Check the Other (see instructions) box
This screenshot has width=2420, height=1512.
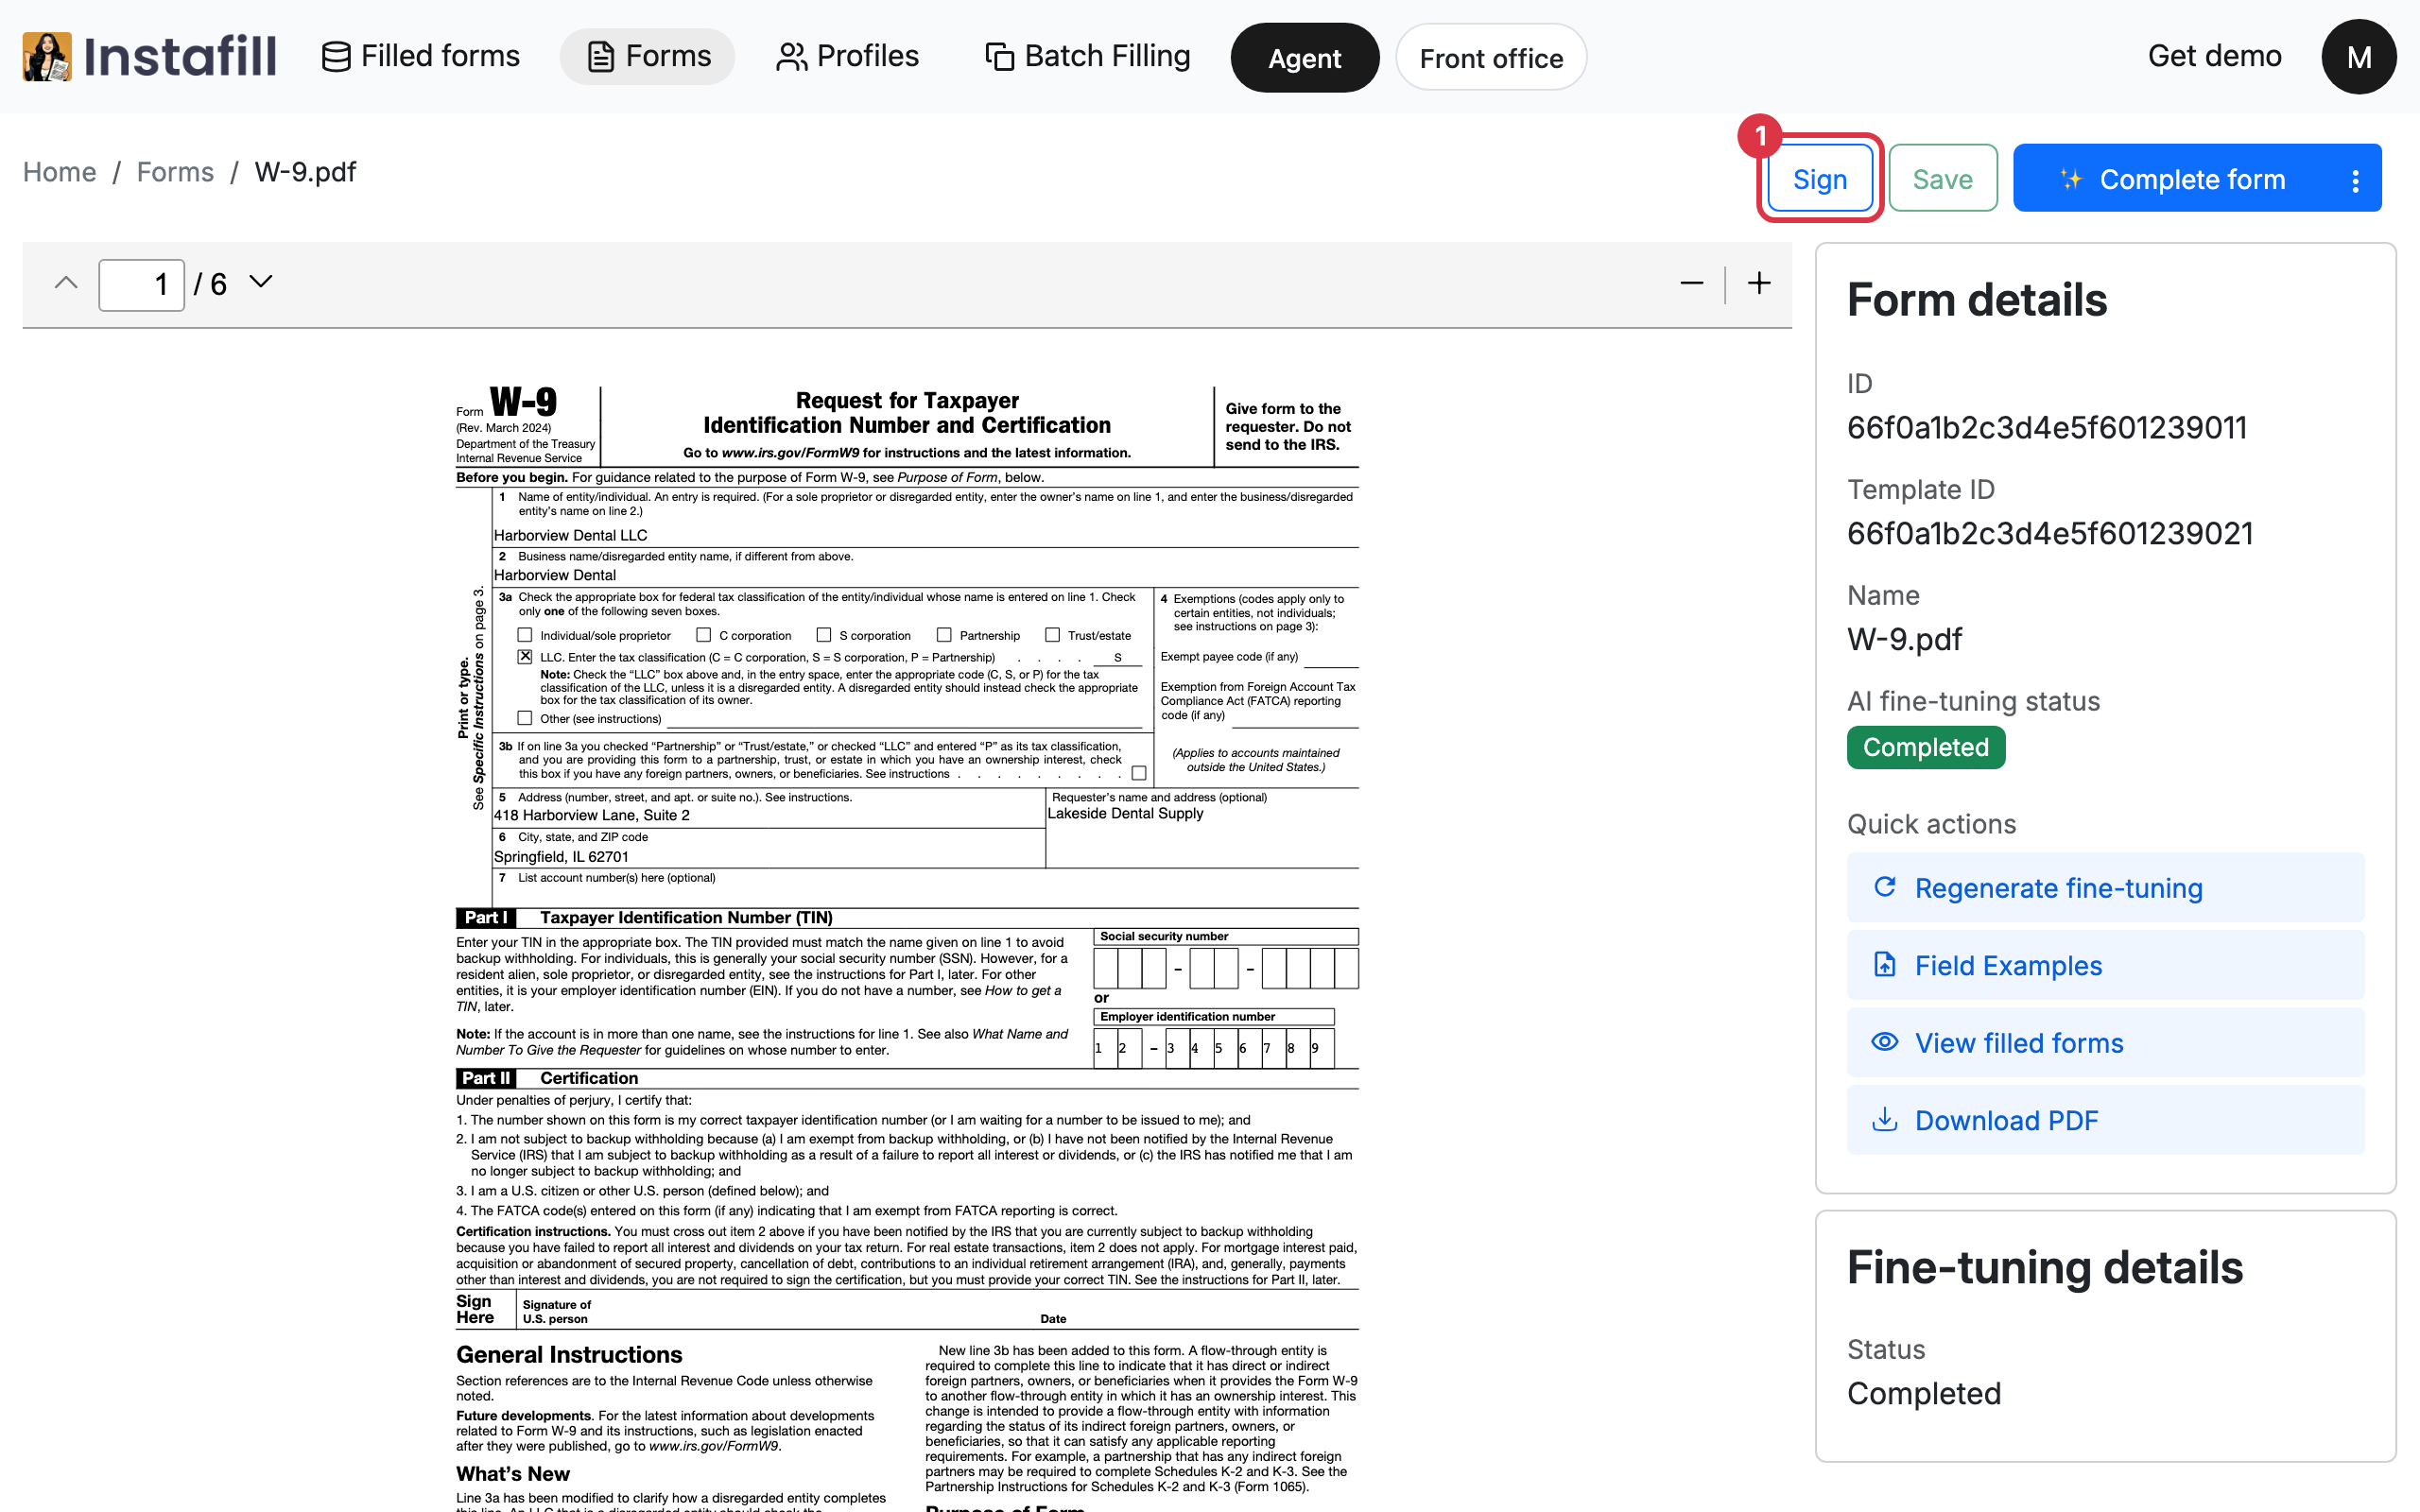click(x=525, y=718)
